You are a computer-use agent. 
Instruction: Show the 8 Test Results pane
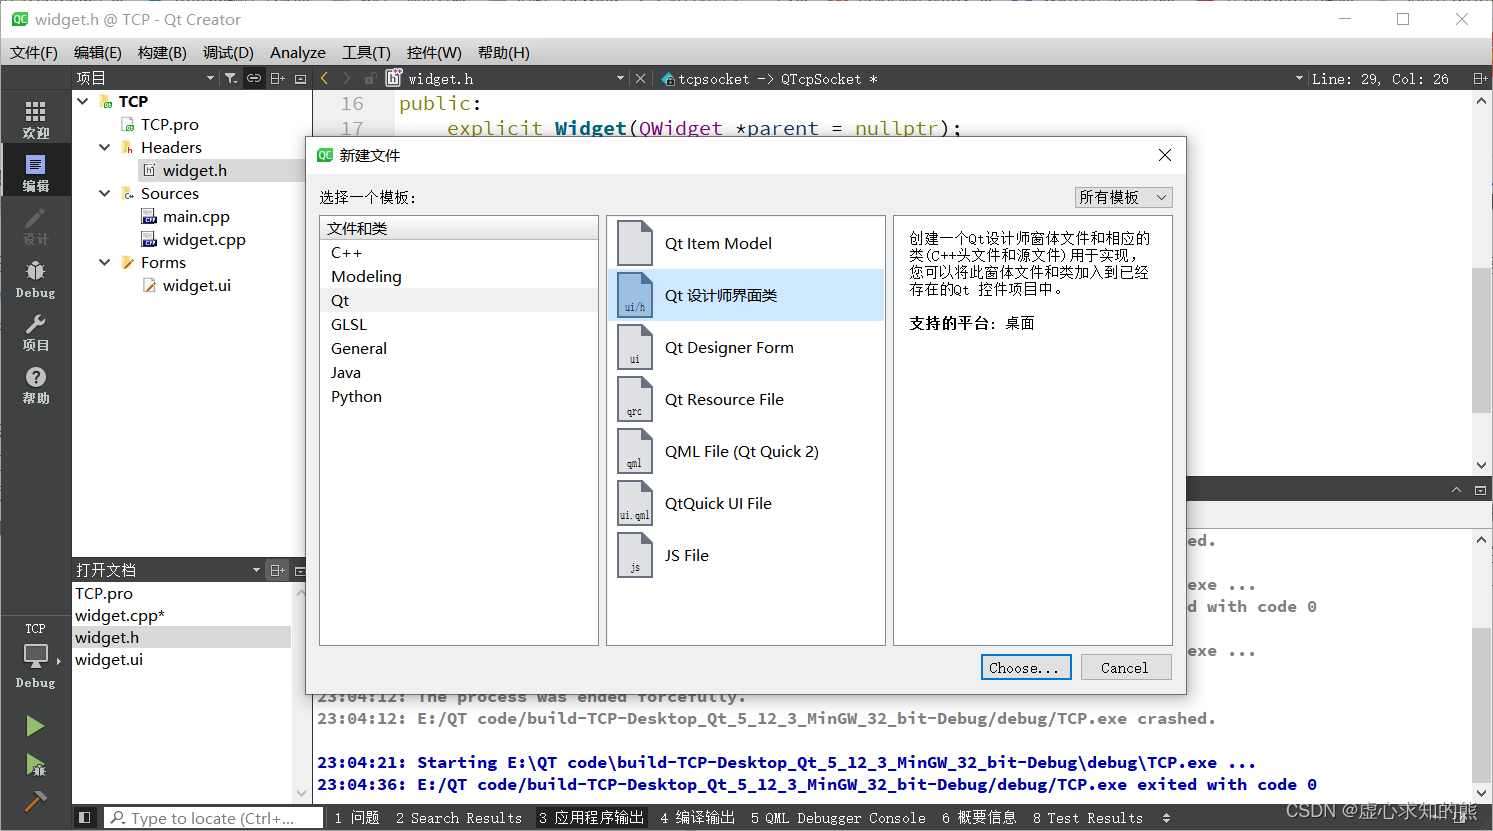(1088, 817)
